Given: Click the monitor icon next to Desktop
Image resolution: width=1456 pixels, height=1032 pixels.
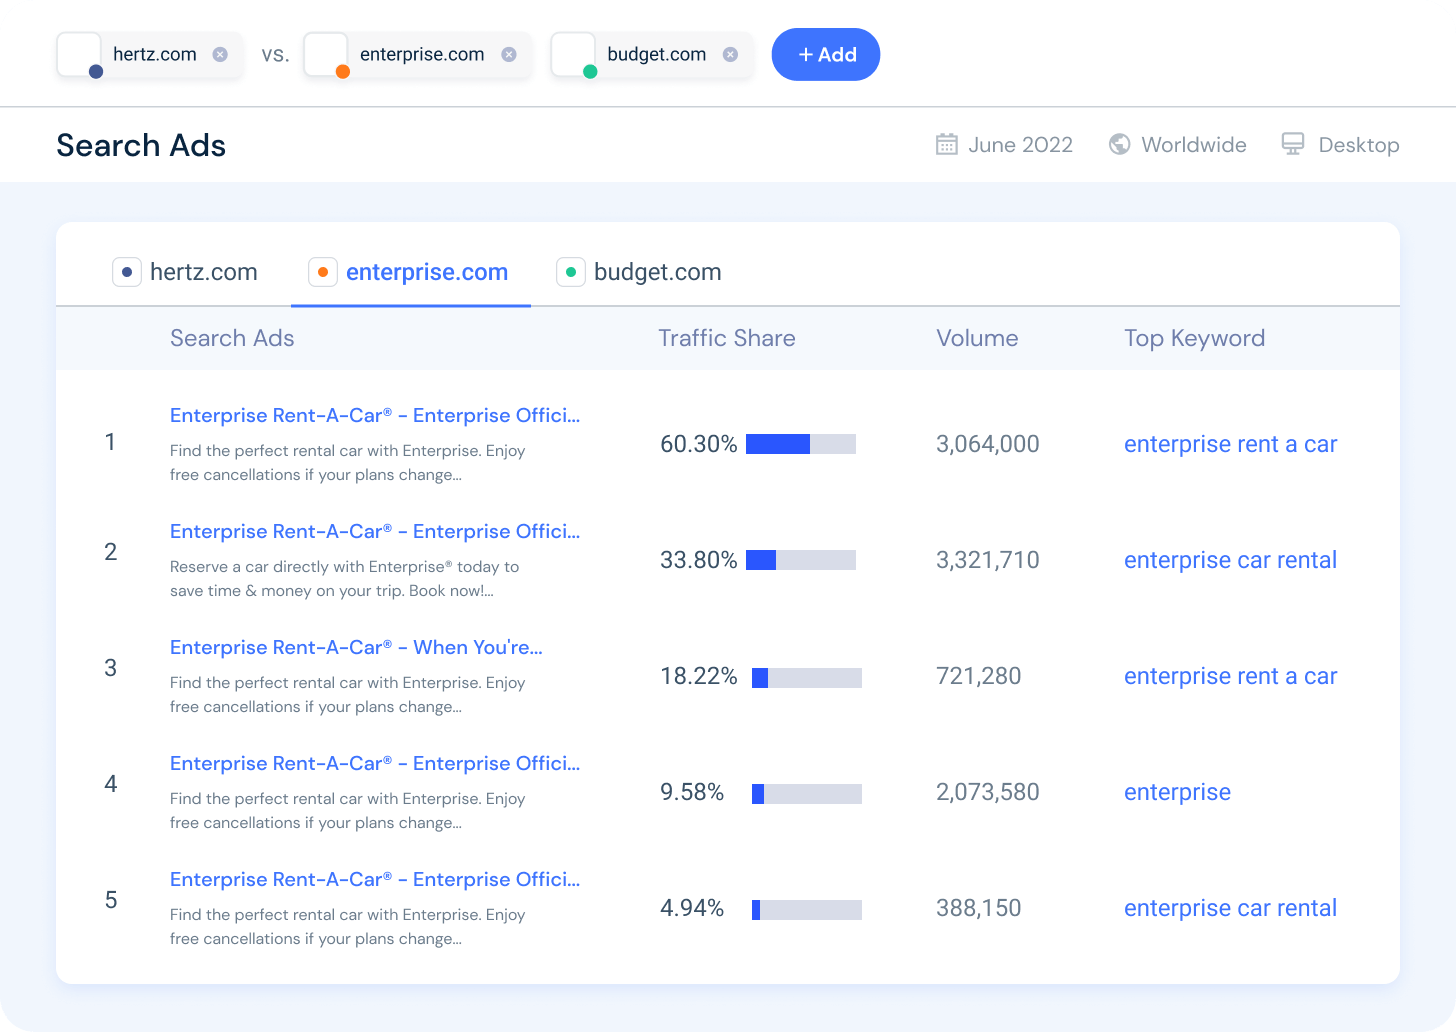Looking at the screenshot, I should click(1293, 144).
